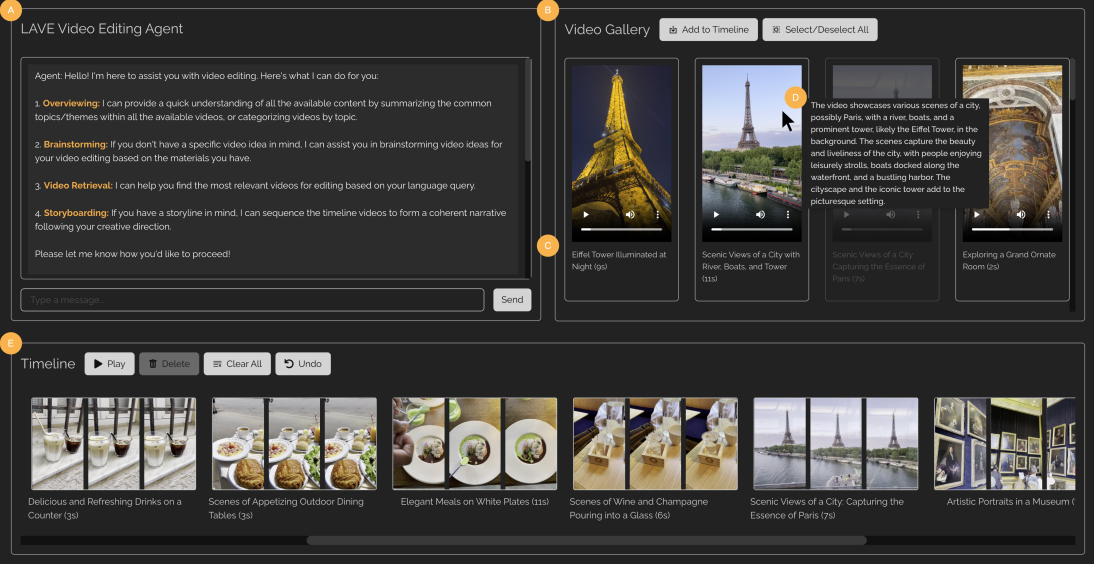Image resolution: width=1094 pixels, height=564 pixels.
Task: Play the Eiffel Tower Illuminated at Night video
Action: pyautogui.click(x=586, y=214)
